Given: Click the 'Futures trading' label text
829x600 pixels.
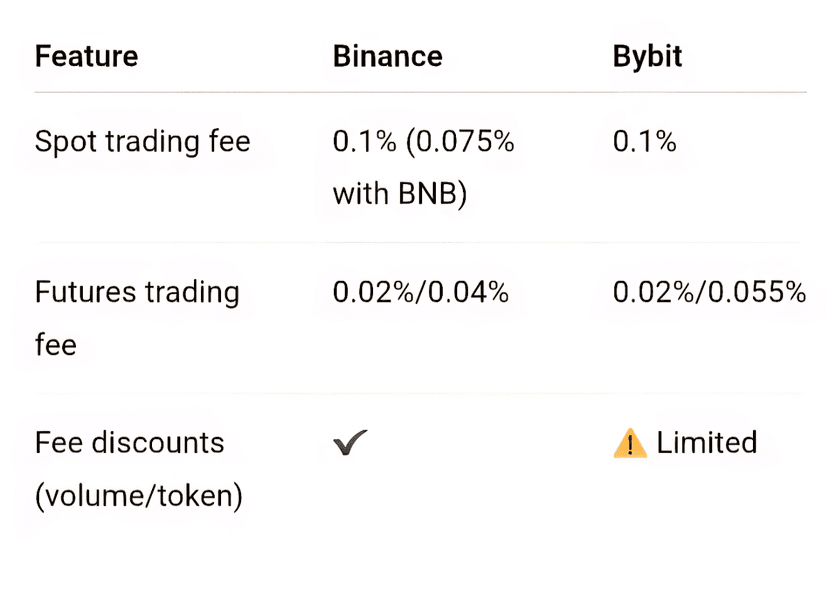Looking at the screenshot, I should [137, 293].
